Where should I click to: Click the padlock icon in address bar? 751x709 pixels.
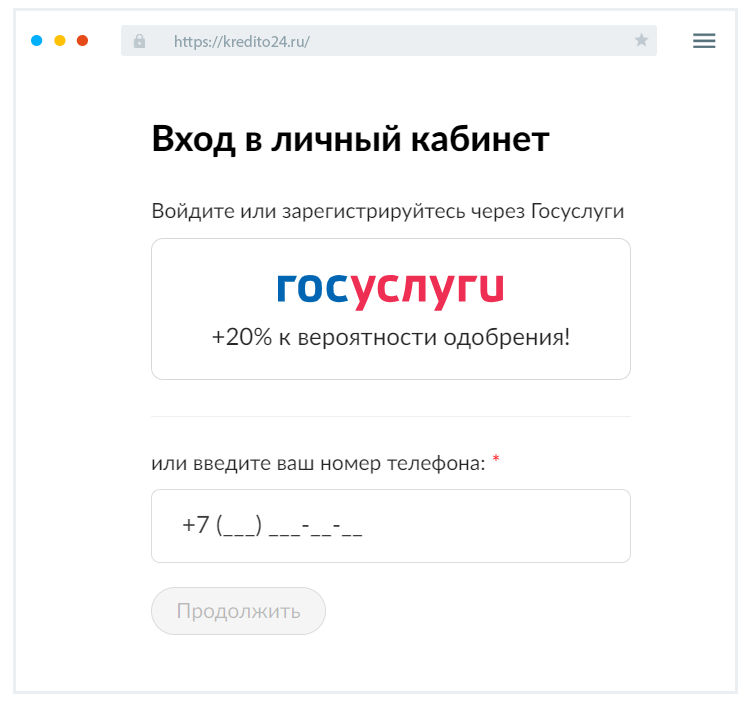139,41
